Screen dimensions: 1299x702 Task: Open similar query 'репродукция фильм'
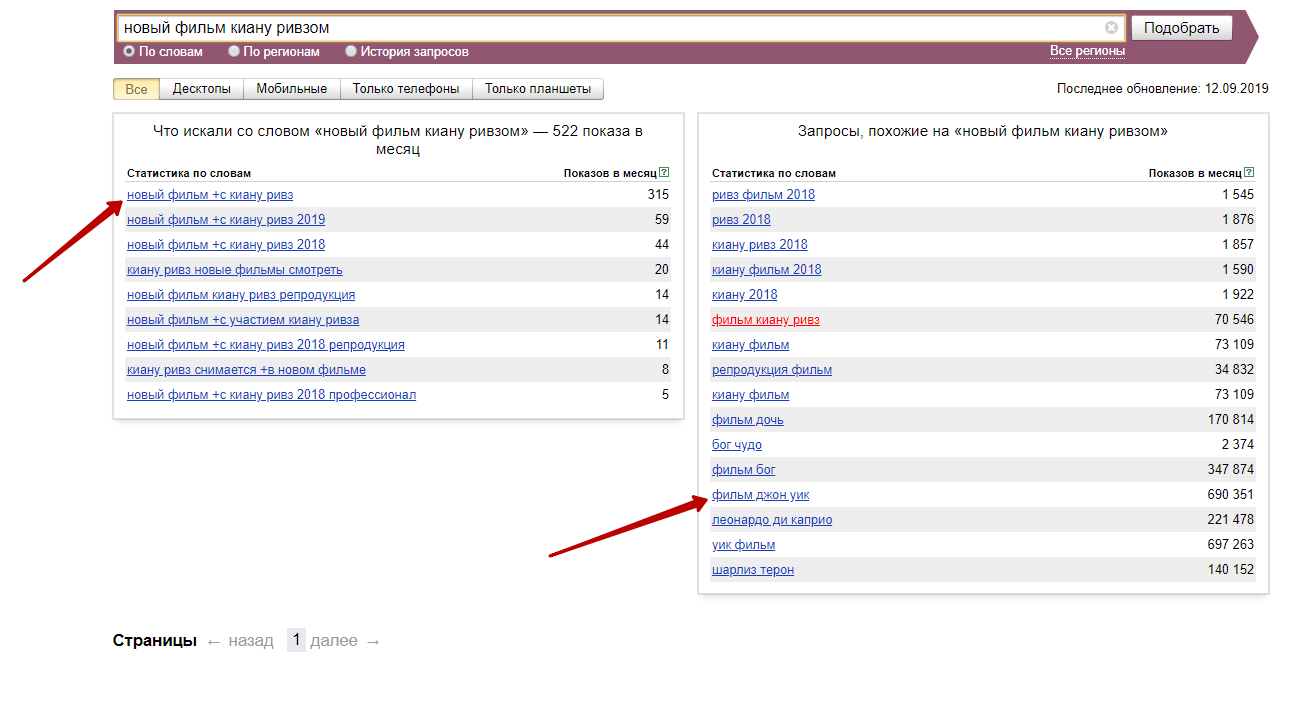[x=772, y=370]
